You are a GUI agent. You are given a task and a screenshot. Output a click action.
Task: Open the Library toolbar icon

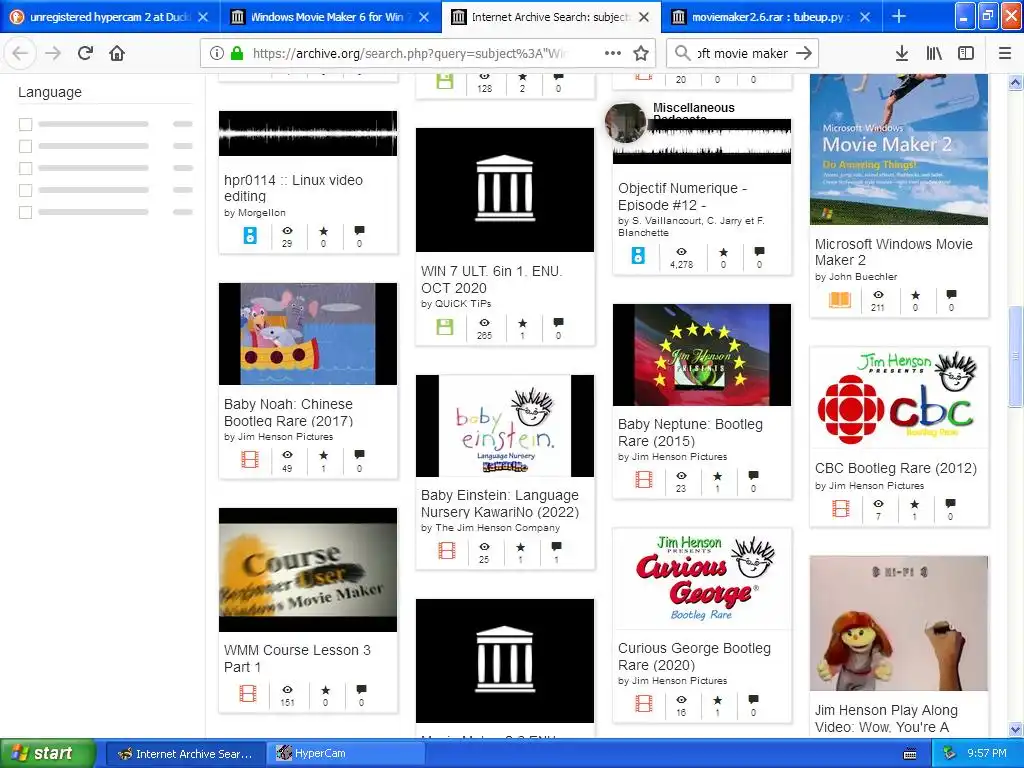click(x=934, y=54)
